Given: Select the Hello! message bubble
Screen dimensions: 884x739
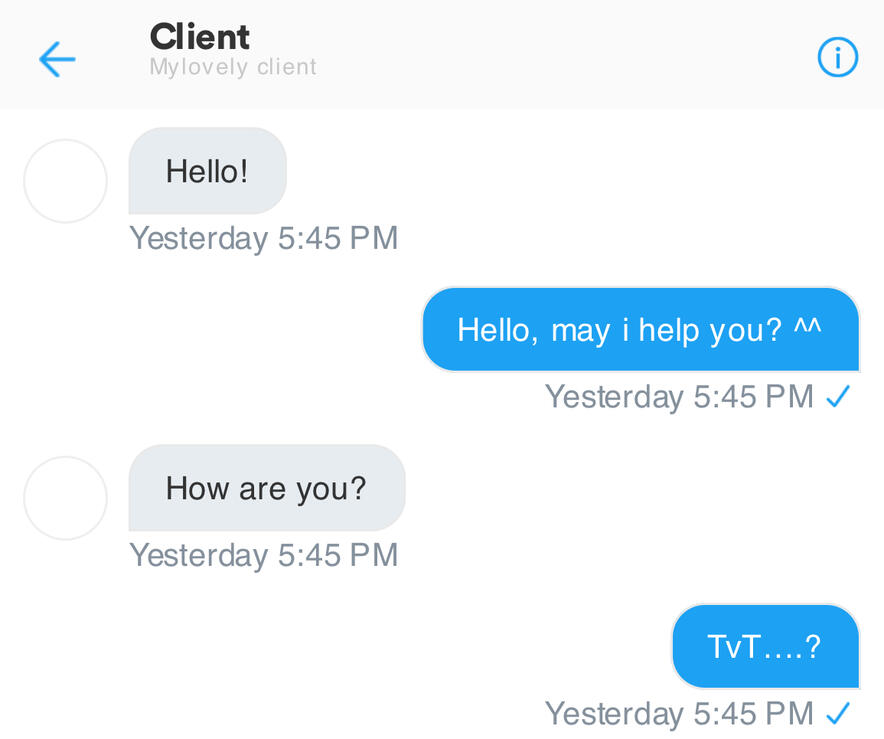Looking at the screenshot, I should 207,171.
